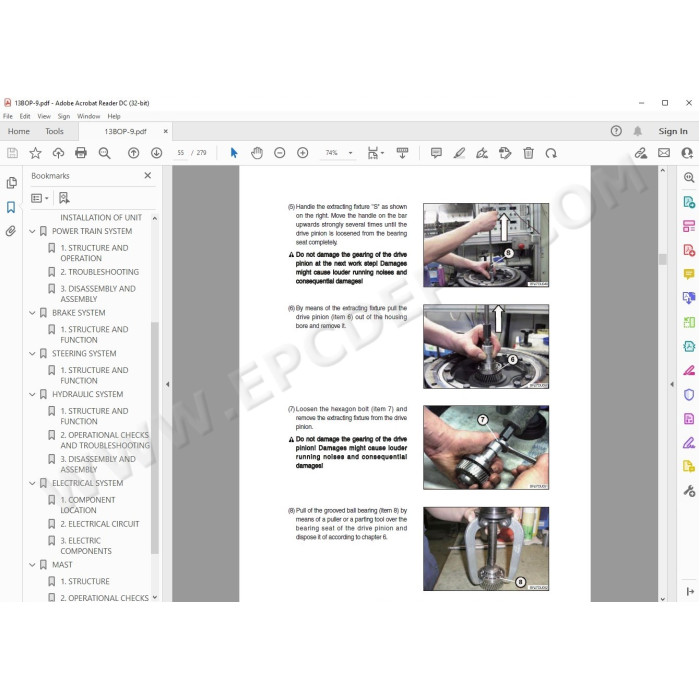Screen dimensions: 700x700
Task: Click the Sign In button
Action: click(x=673, y=131)
